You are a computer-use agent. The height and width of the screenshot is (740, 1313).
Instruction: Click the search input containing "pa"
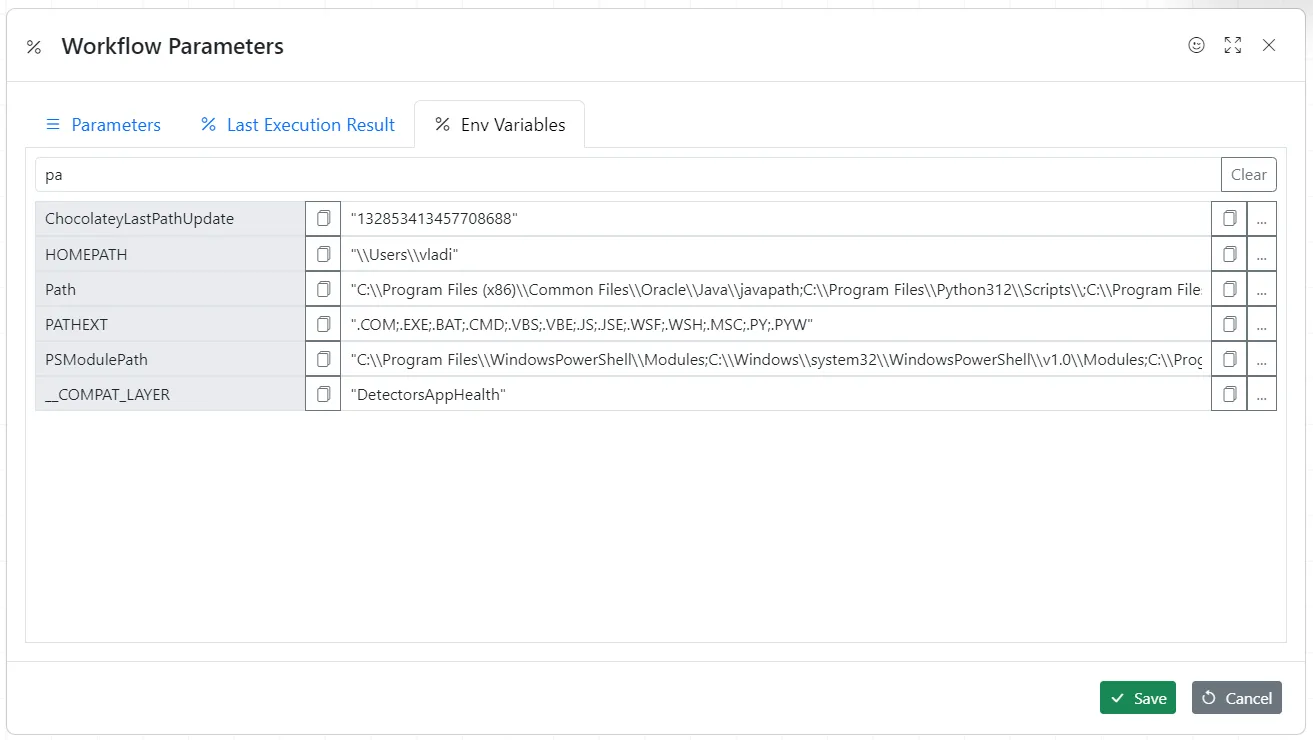tap(600, 173)
